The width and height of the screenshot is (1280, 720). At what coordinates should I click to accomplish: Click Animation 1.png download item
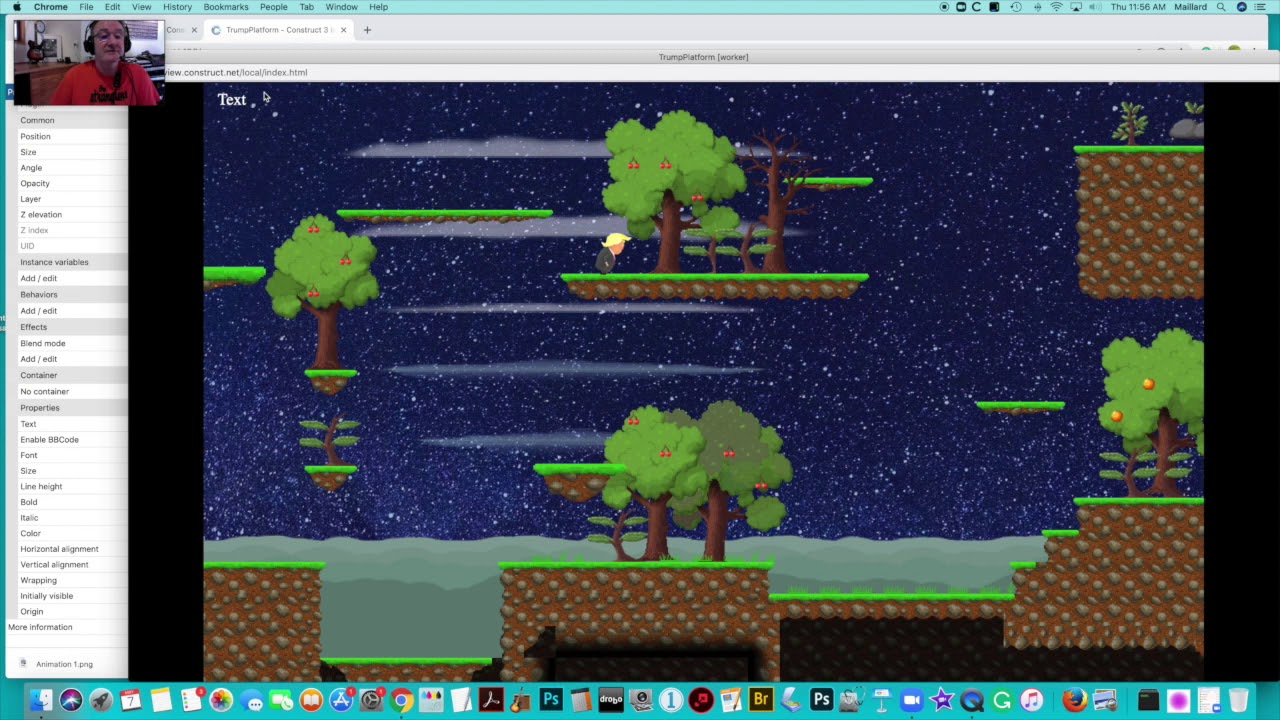[64, 664]
